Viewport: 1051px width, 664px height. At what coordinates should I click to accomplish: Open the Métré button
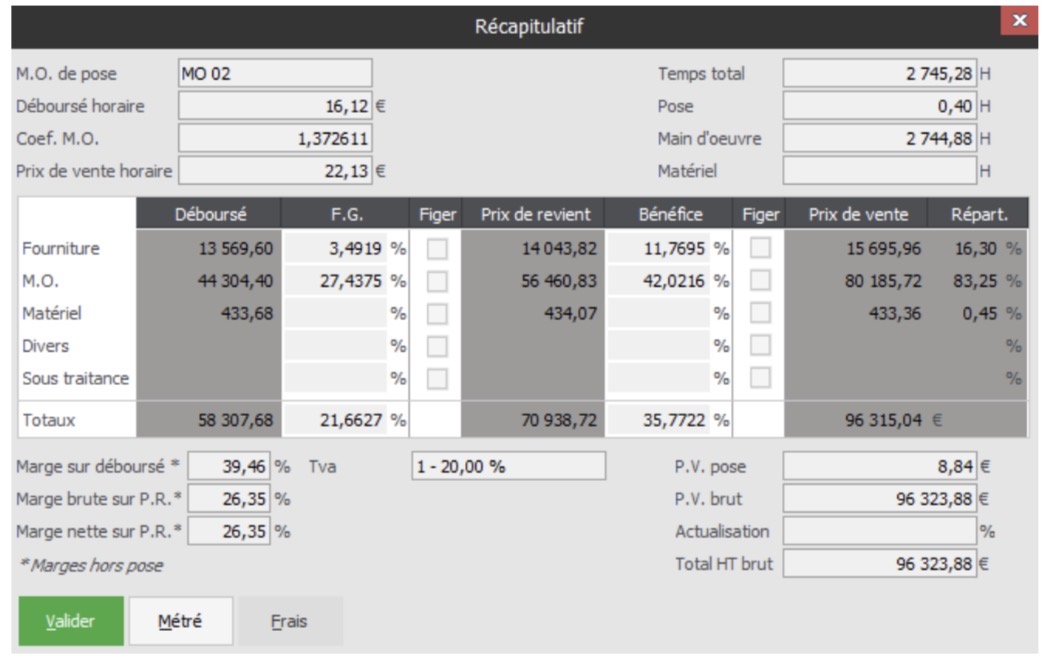pos(181,621)
